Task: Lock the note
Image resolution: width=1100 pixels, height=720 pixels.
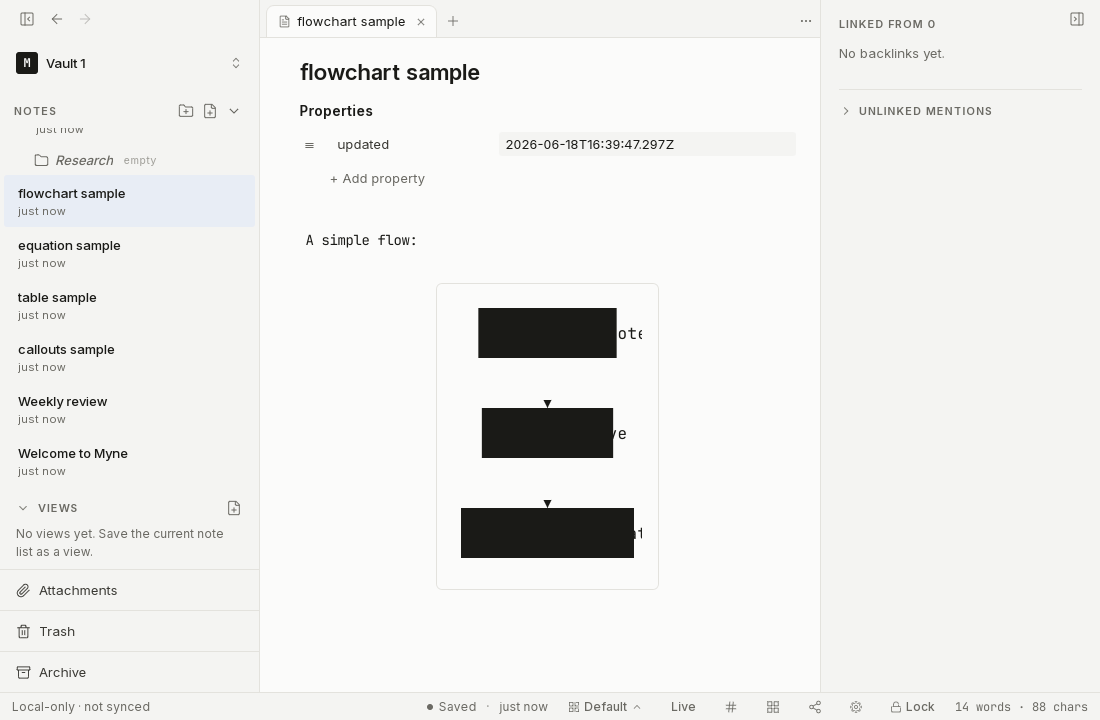Action: click(x=912, y=707)
